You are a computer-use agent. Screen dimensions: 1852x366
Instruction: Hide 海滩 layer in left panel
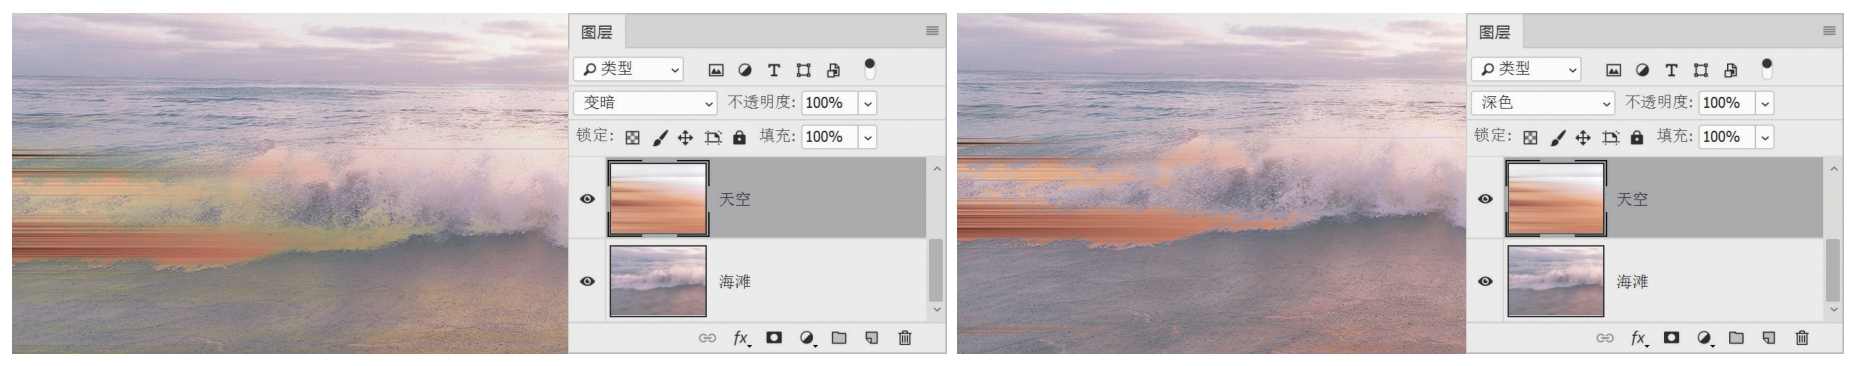tap(587, 281)
